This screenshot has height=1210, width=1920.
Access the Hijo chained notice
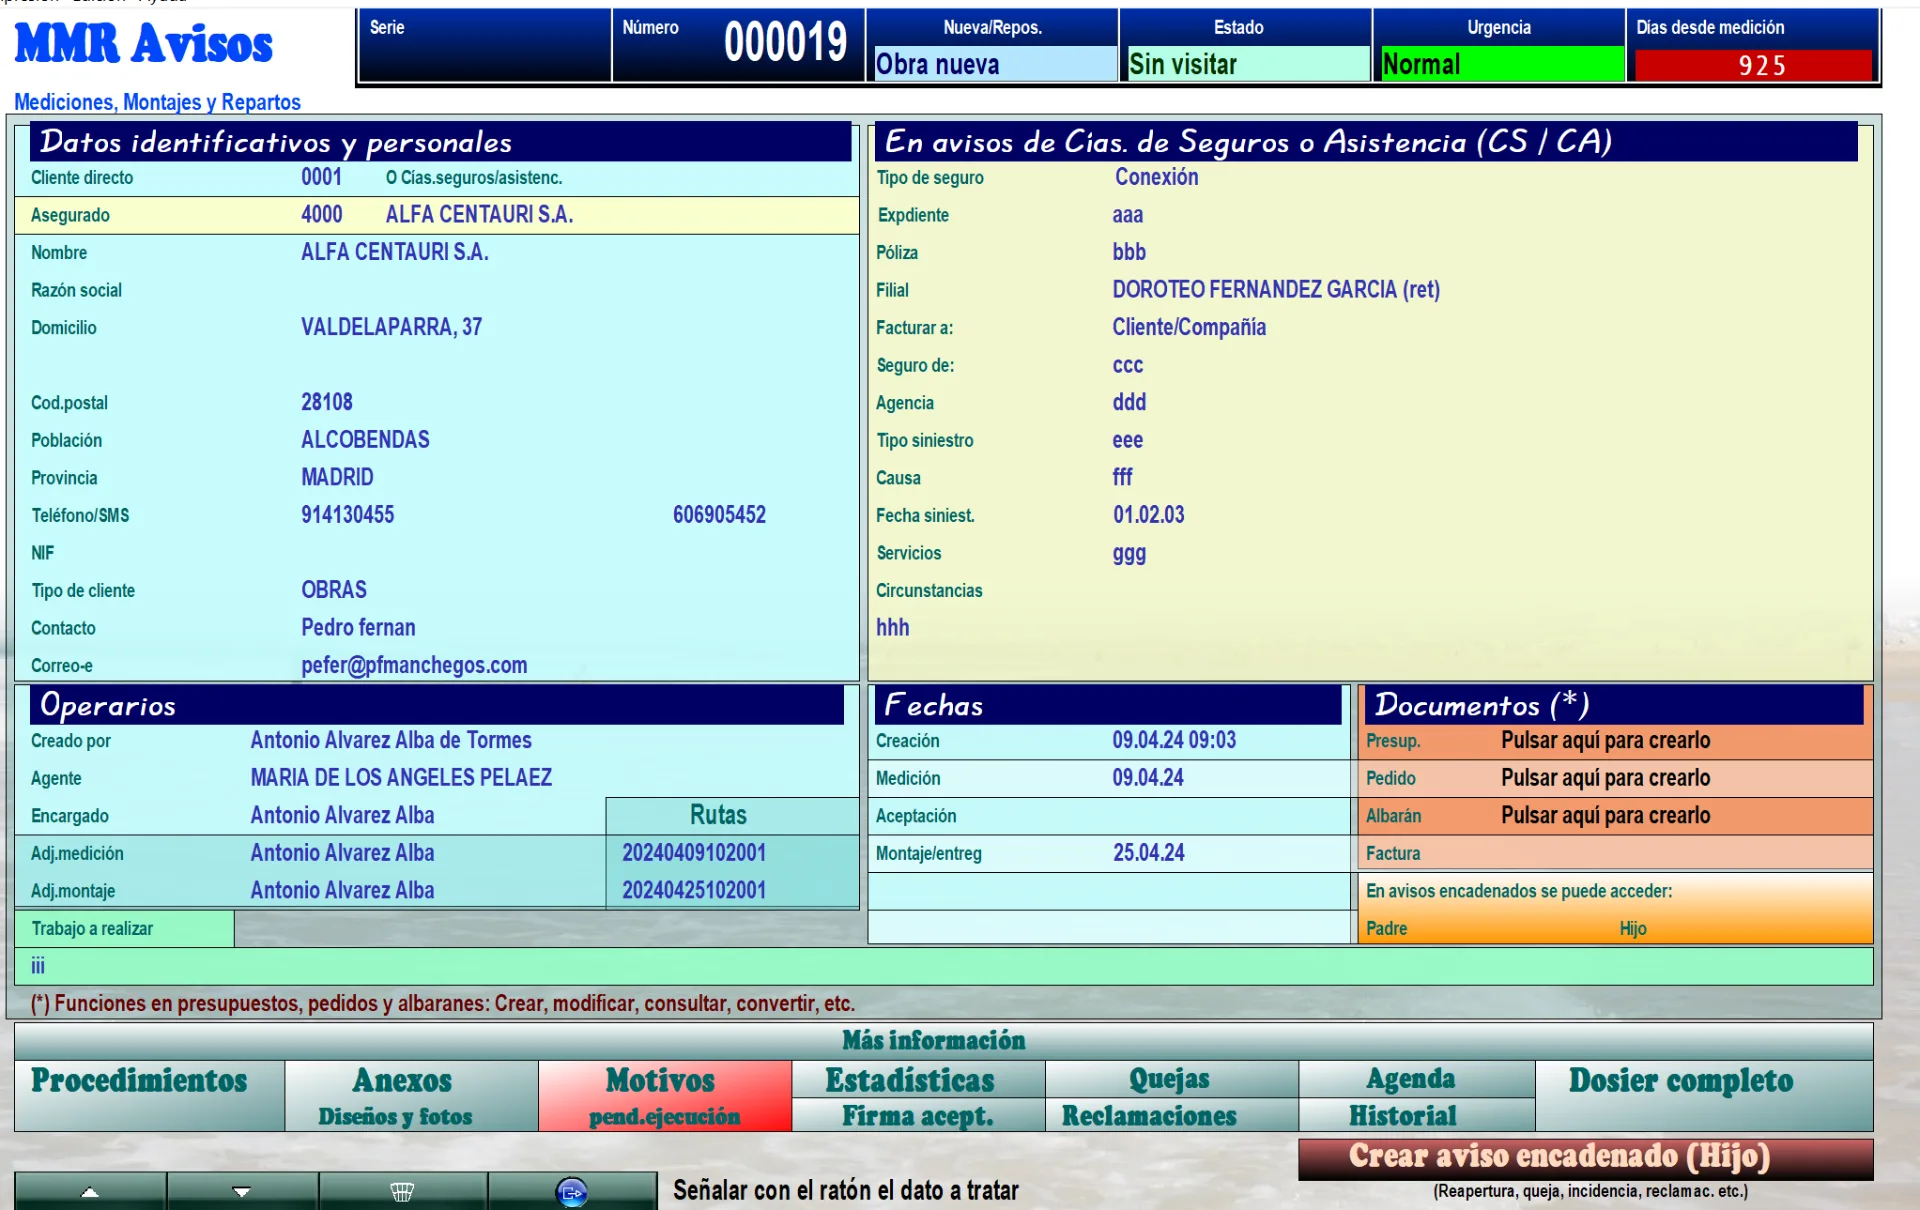1632,929
